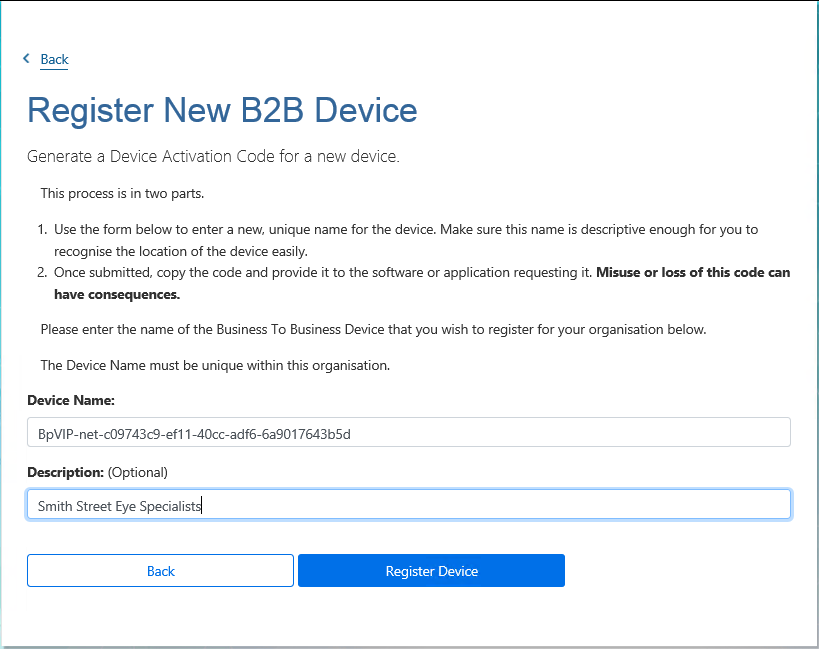Click into the Description text field
This screenshot has height=649, width=819.
(408, 504)
